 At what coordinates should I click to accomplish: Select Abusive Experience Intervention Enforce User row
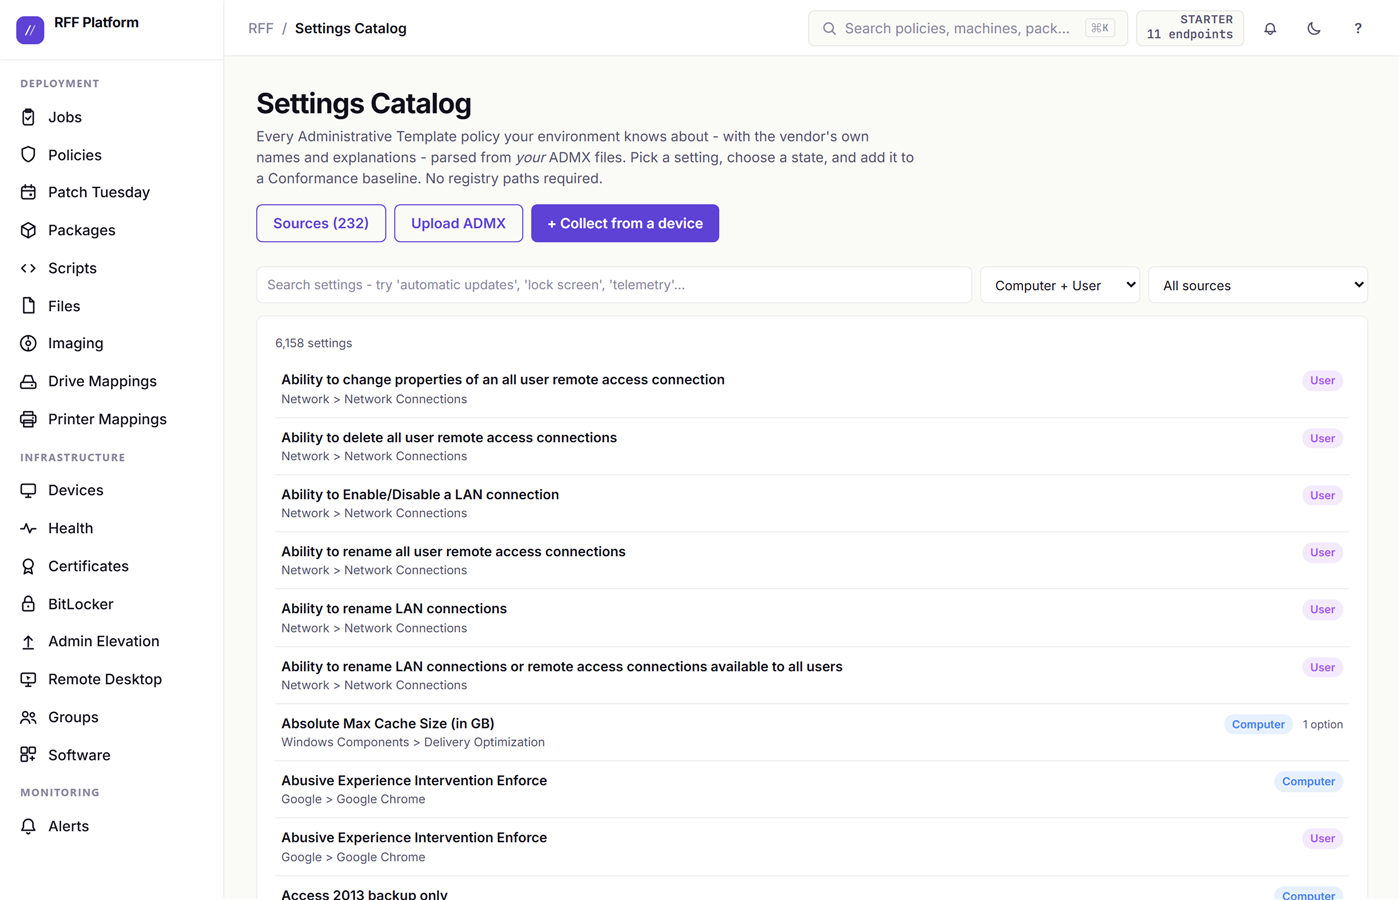click(x=812, y=847)
